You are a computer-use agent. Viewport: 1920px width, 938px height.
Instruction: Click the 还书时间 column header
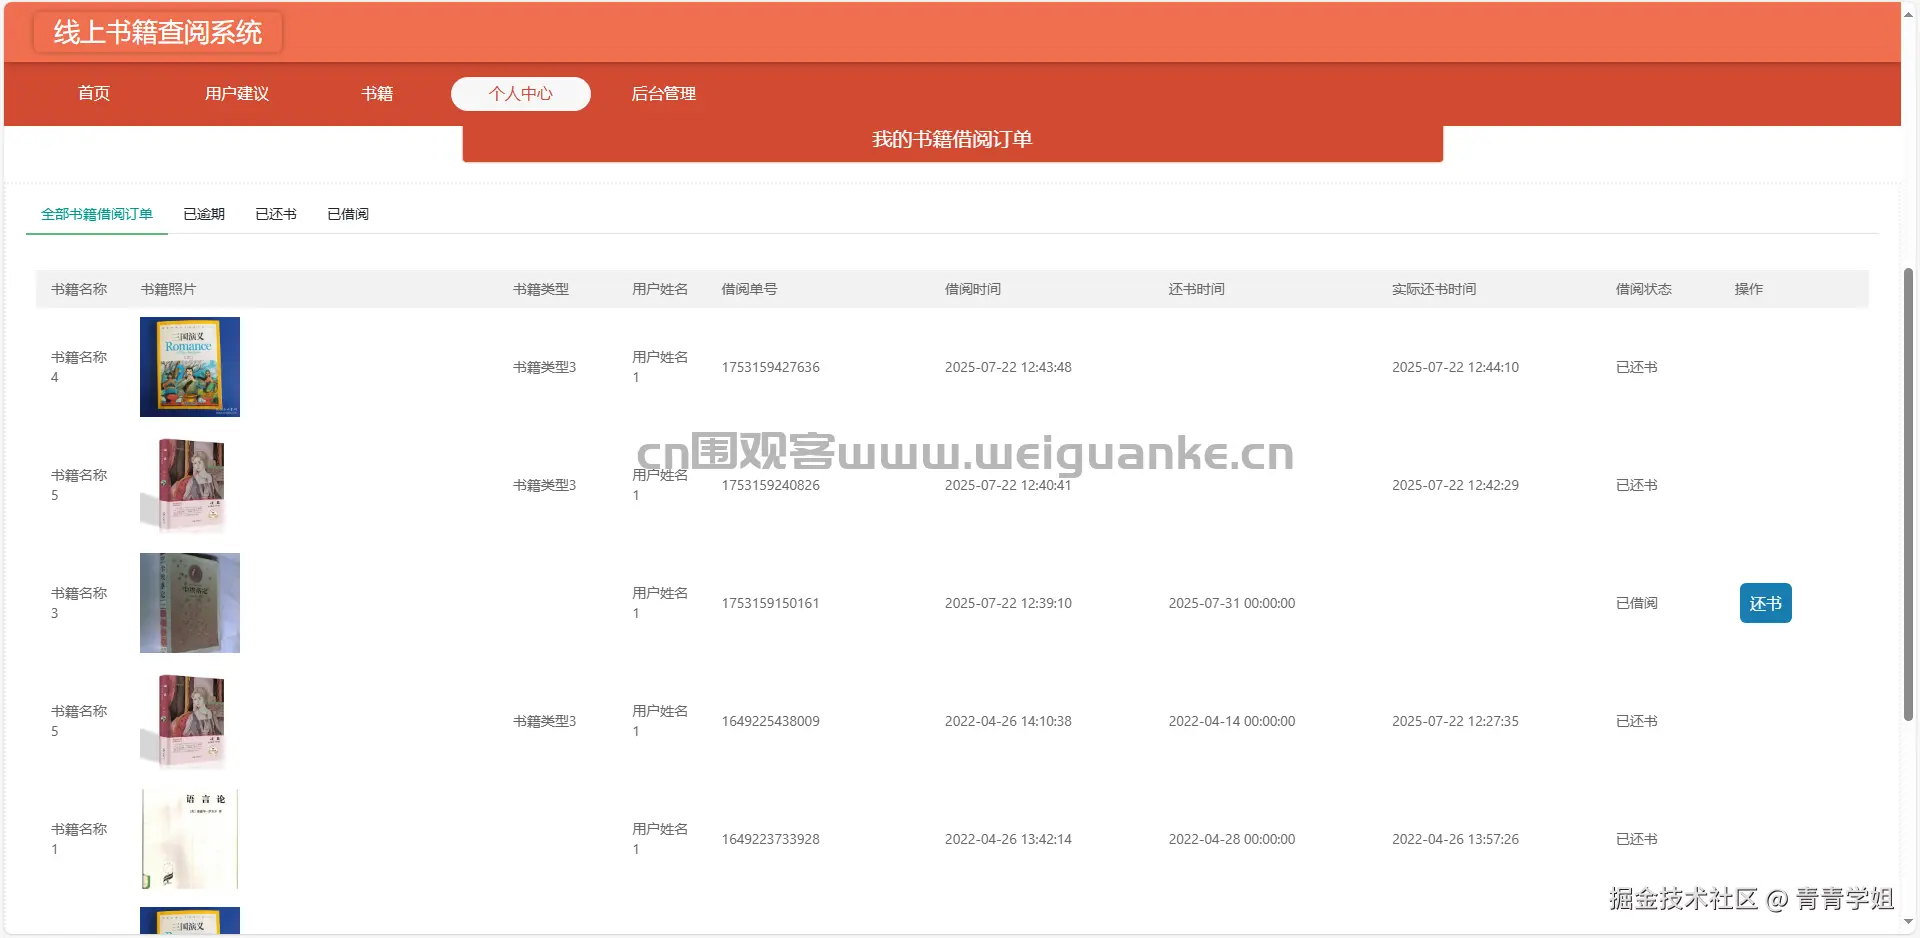tap(1197, 289)
